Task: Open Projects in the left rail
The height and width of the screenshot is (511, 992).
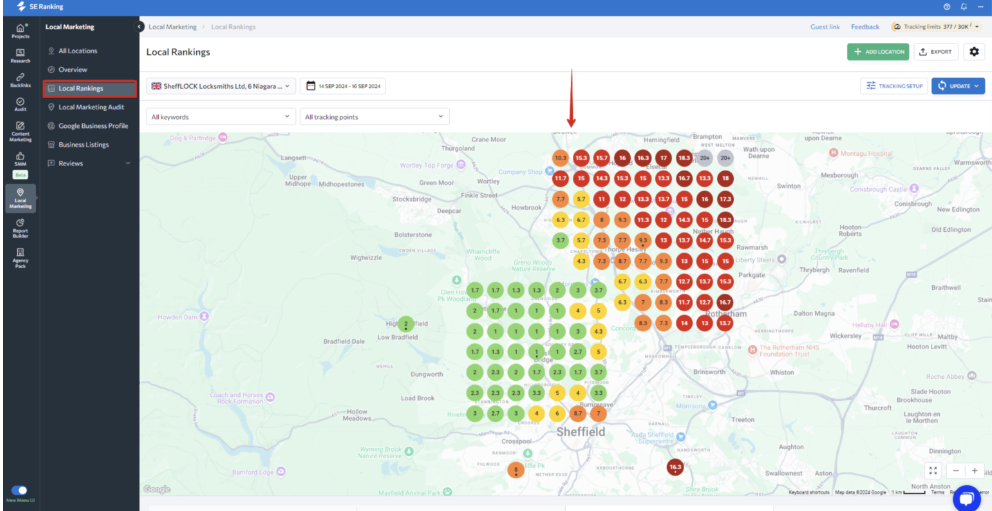Action: [x=20, y=31]
